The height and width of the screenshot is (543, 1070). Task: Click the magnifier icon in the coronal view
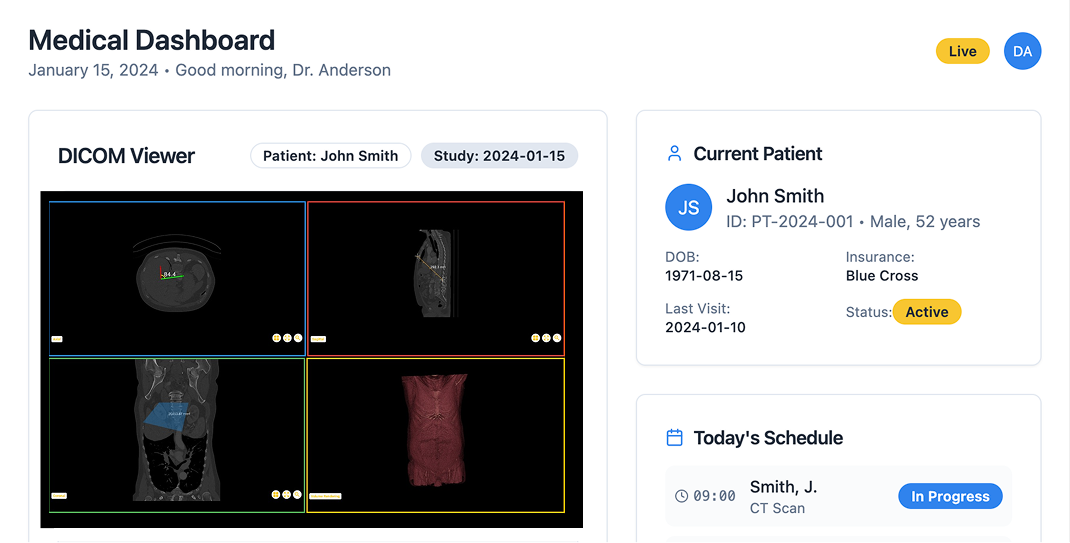click(x=298, y=494)
